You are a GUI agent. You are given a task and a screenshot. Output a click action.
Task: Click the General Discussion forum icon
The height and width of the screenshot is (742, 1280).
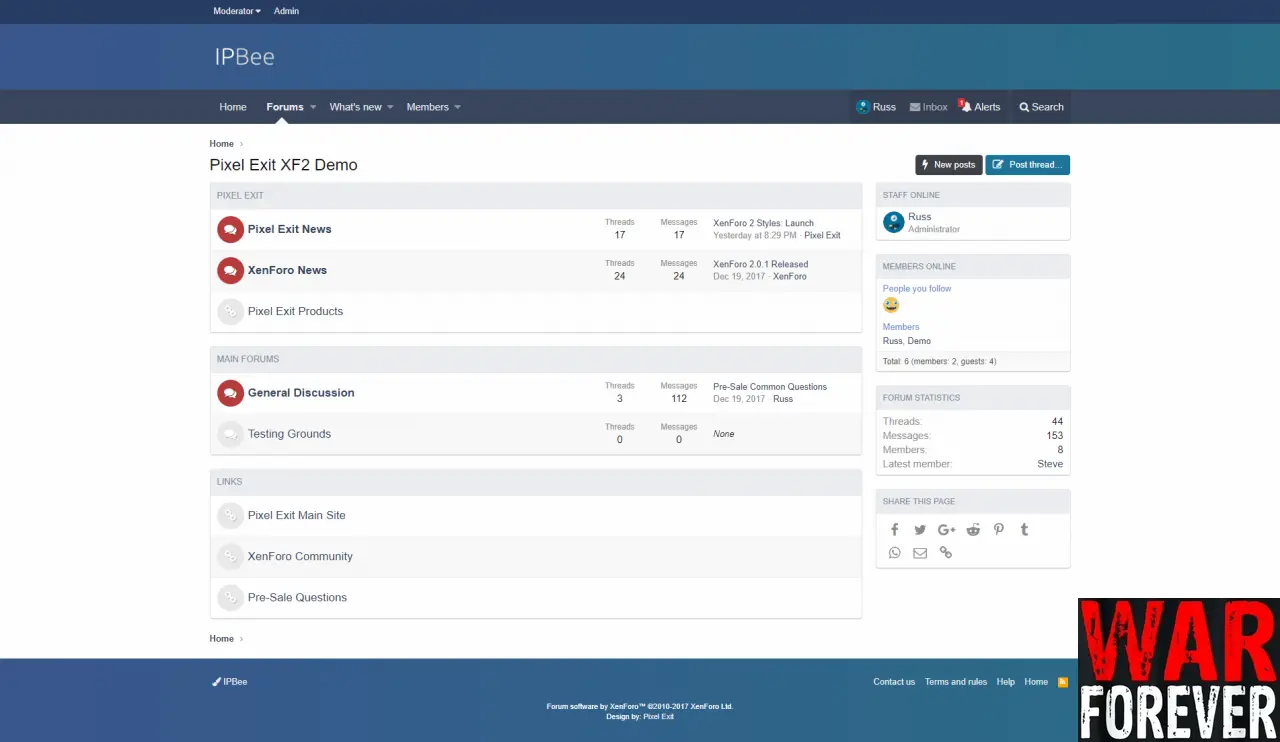(230, 393)
